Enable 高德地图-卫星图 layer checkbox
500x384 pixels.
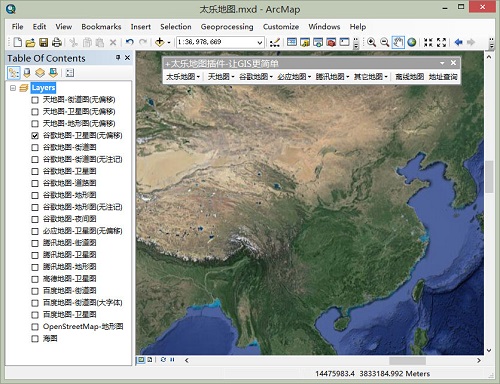point(35,279)
